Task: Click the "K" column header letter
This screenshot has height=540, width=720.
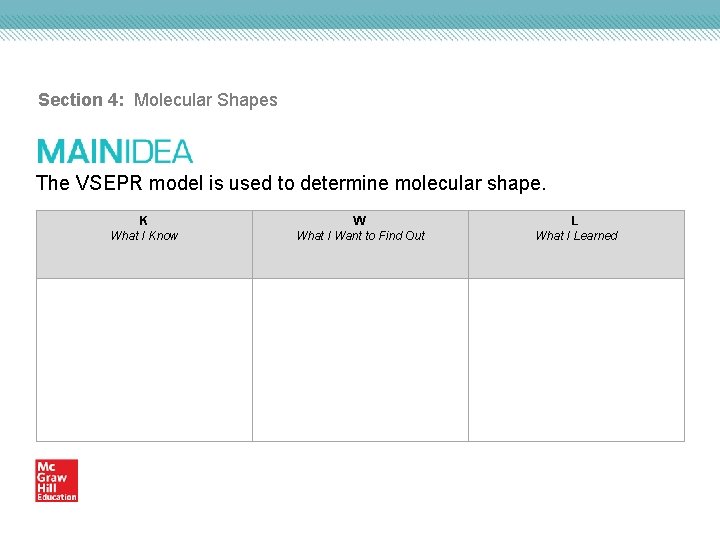Action: click(x=144, y=221)
